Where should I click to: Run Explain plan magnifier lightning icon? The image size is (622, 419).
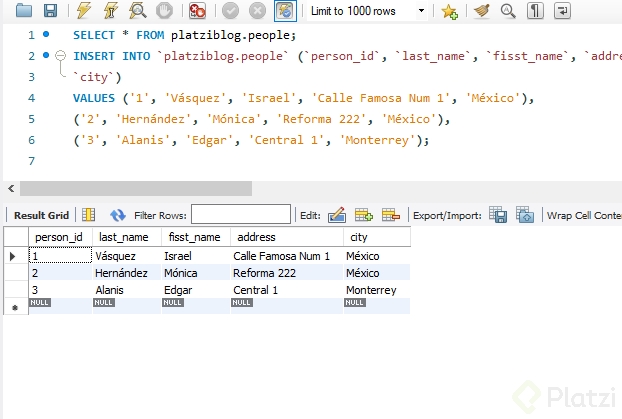point(137,10)
